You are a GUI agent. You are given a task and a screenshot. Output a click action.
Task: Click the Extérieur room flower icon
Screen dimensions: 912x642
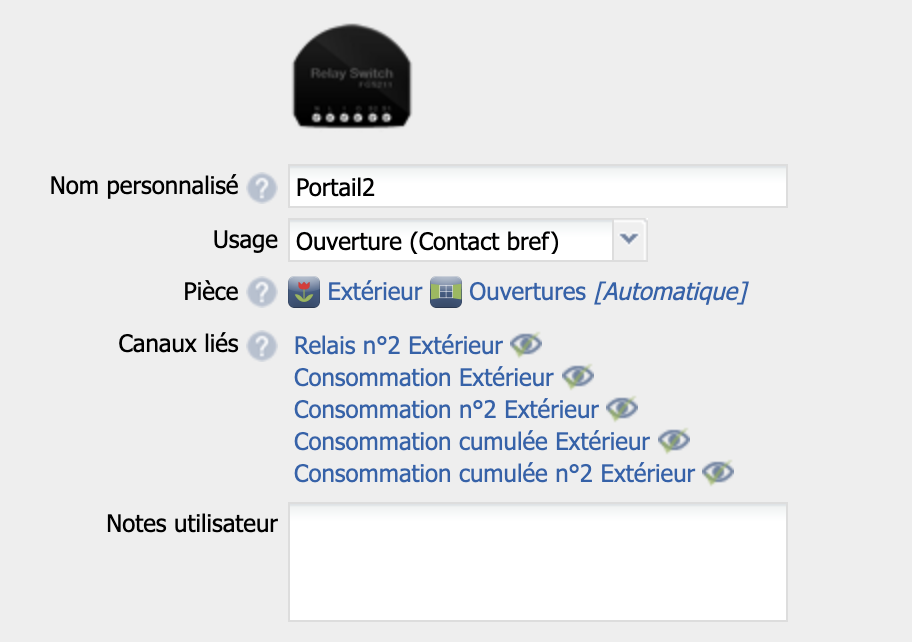click(x=304, y=293)
